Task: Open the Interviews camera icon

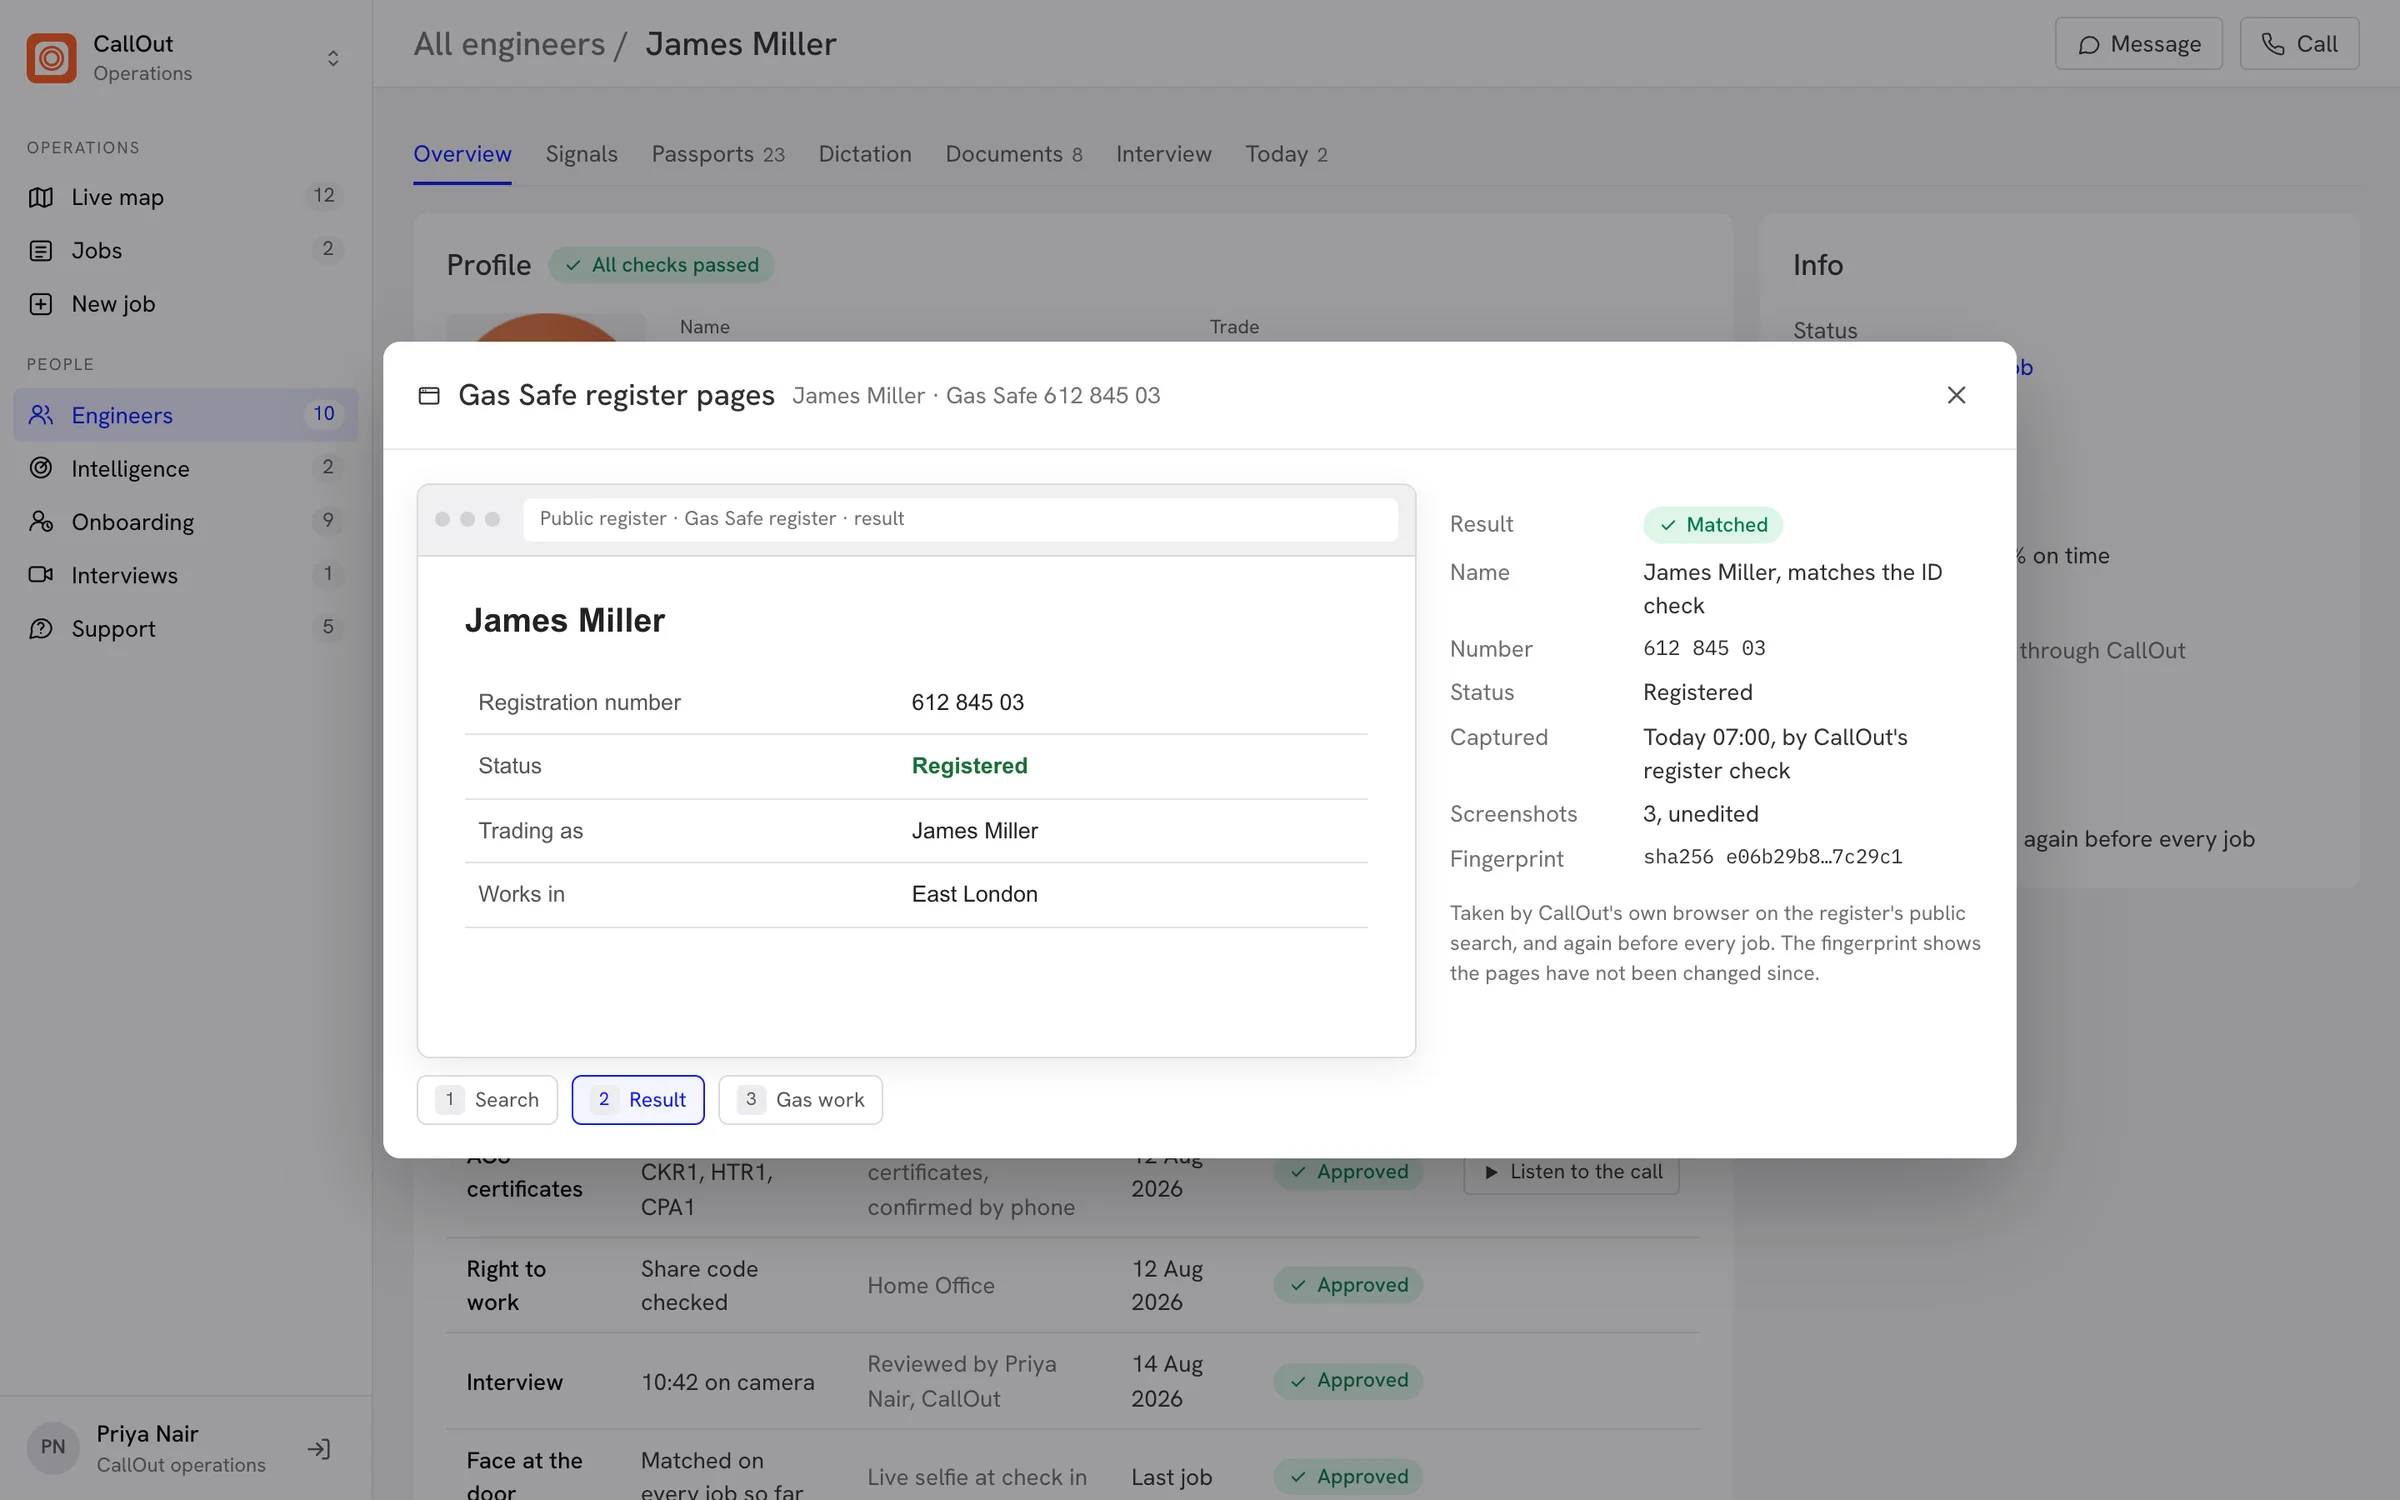Action: tap(41, 575)
